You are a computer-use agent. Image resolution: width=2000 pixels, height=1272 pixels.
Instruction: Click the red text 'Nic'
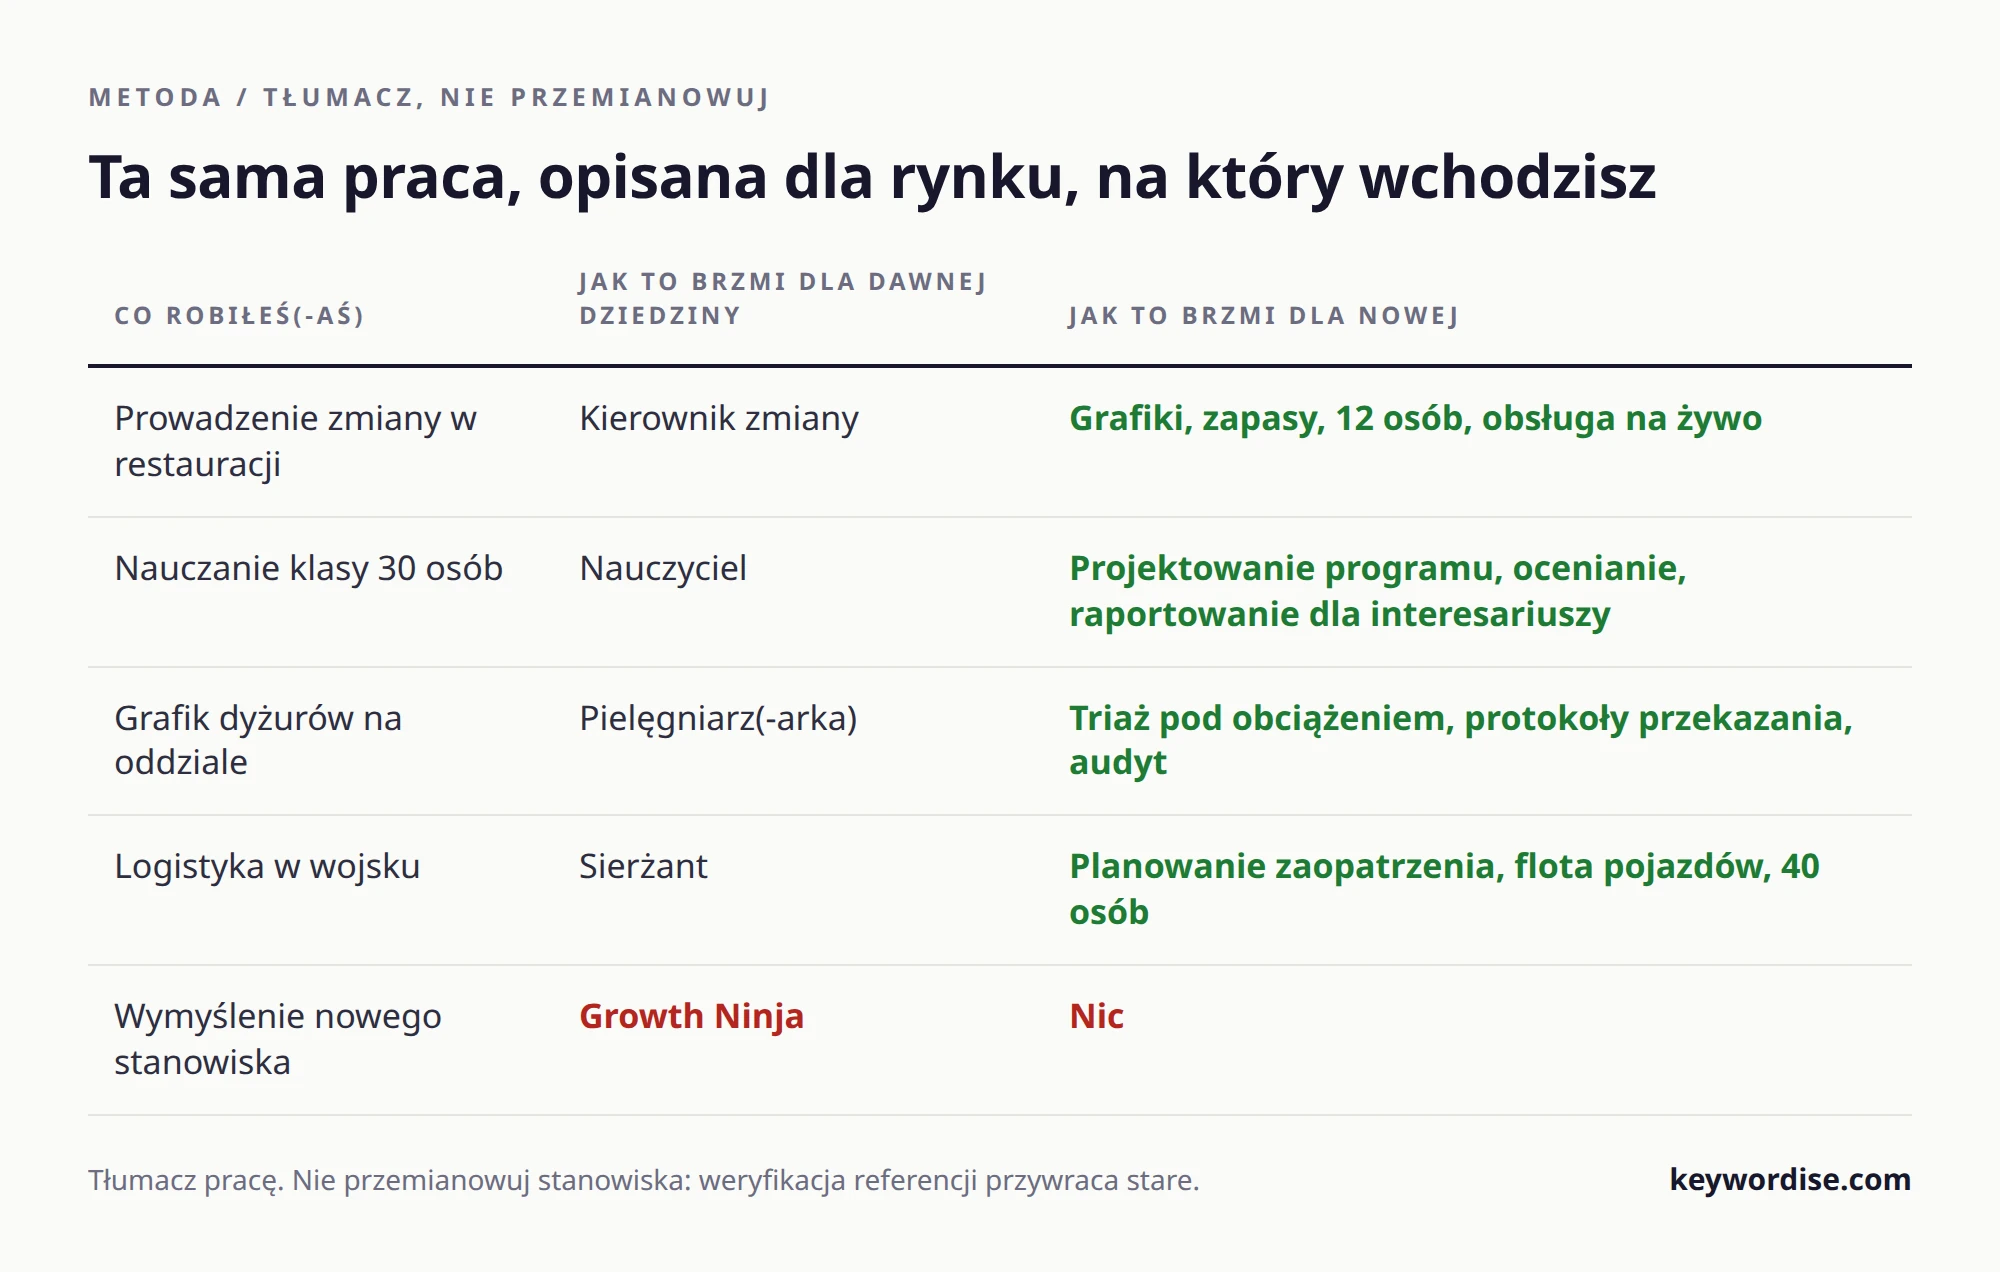[x=1096, y=1016]
